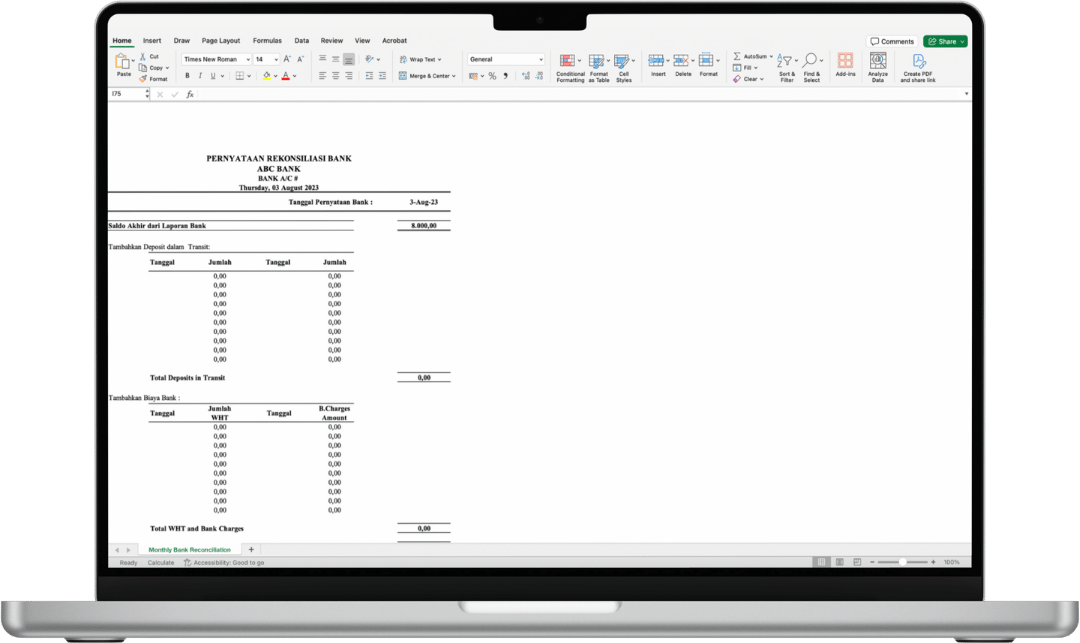Open the Comments button

[891, 41]
